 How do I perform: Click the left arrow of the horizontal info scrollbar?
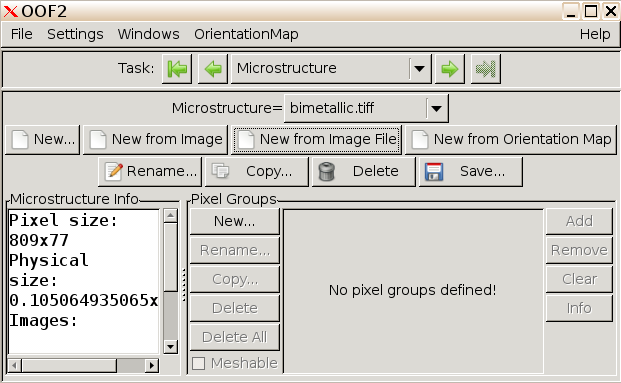tap(15, 365)
